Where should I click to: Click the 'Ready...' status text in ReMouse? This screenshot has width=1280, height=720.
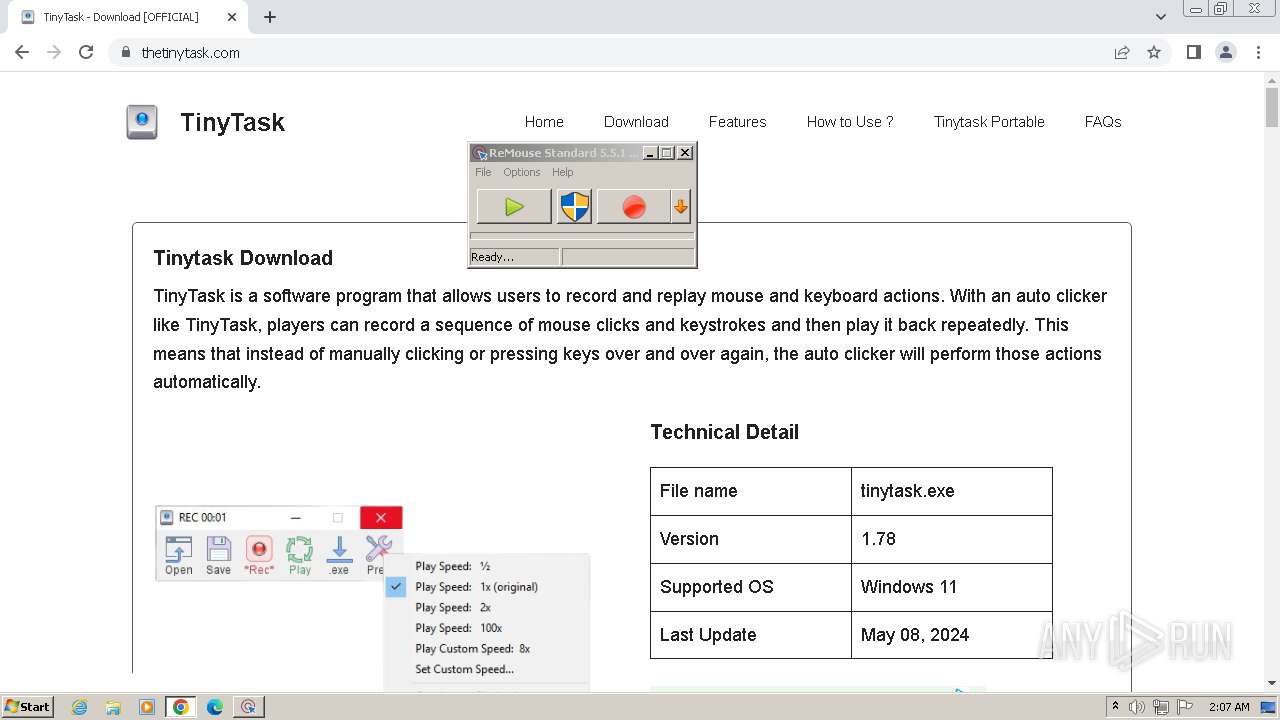[492, 257]
